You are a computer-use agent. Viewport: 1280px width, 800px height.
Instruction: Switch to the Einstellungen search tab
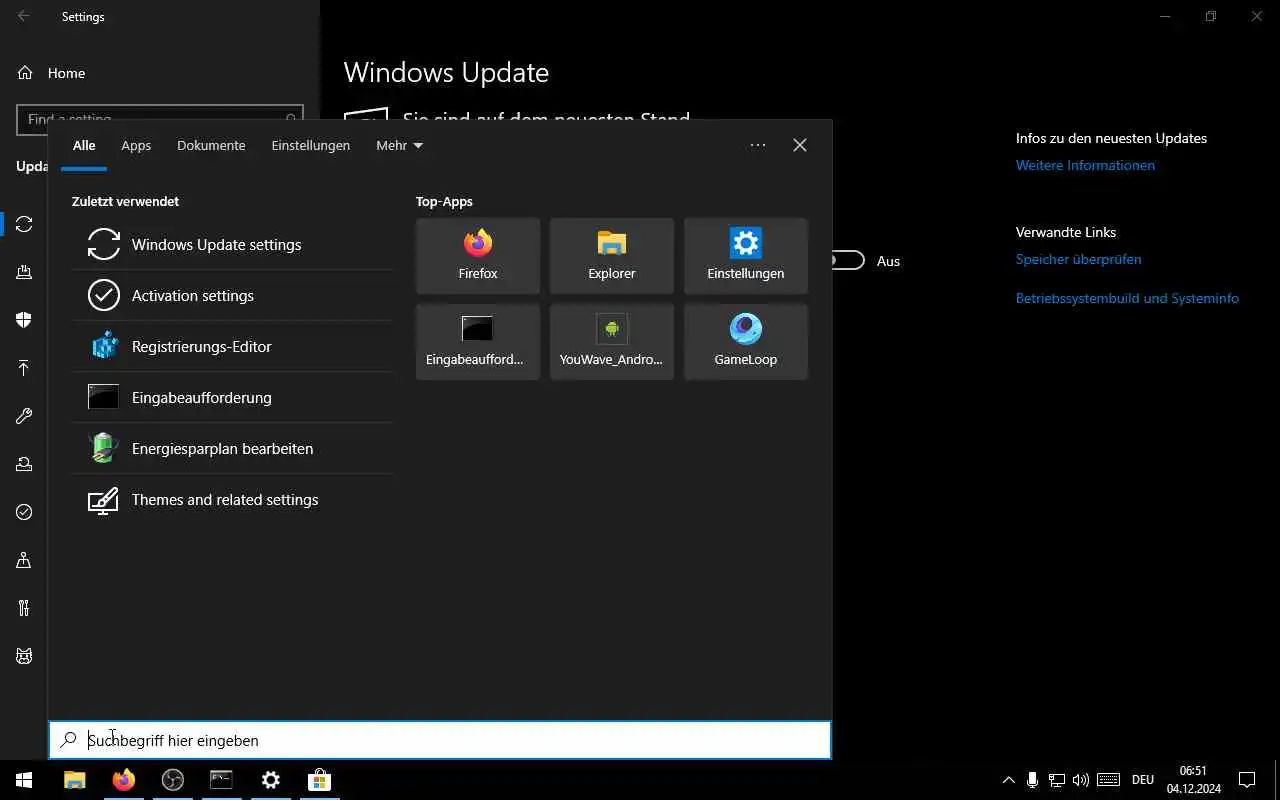click(x=311, y=145)
